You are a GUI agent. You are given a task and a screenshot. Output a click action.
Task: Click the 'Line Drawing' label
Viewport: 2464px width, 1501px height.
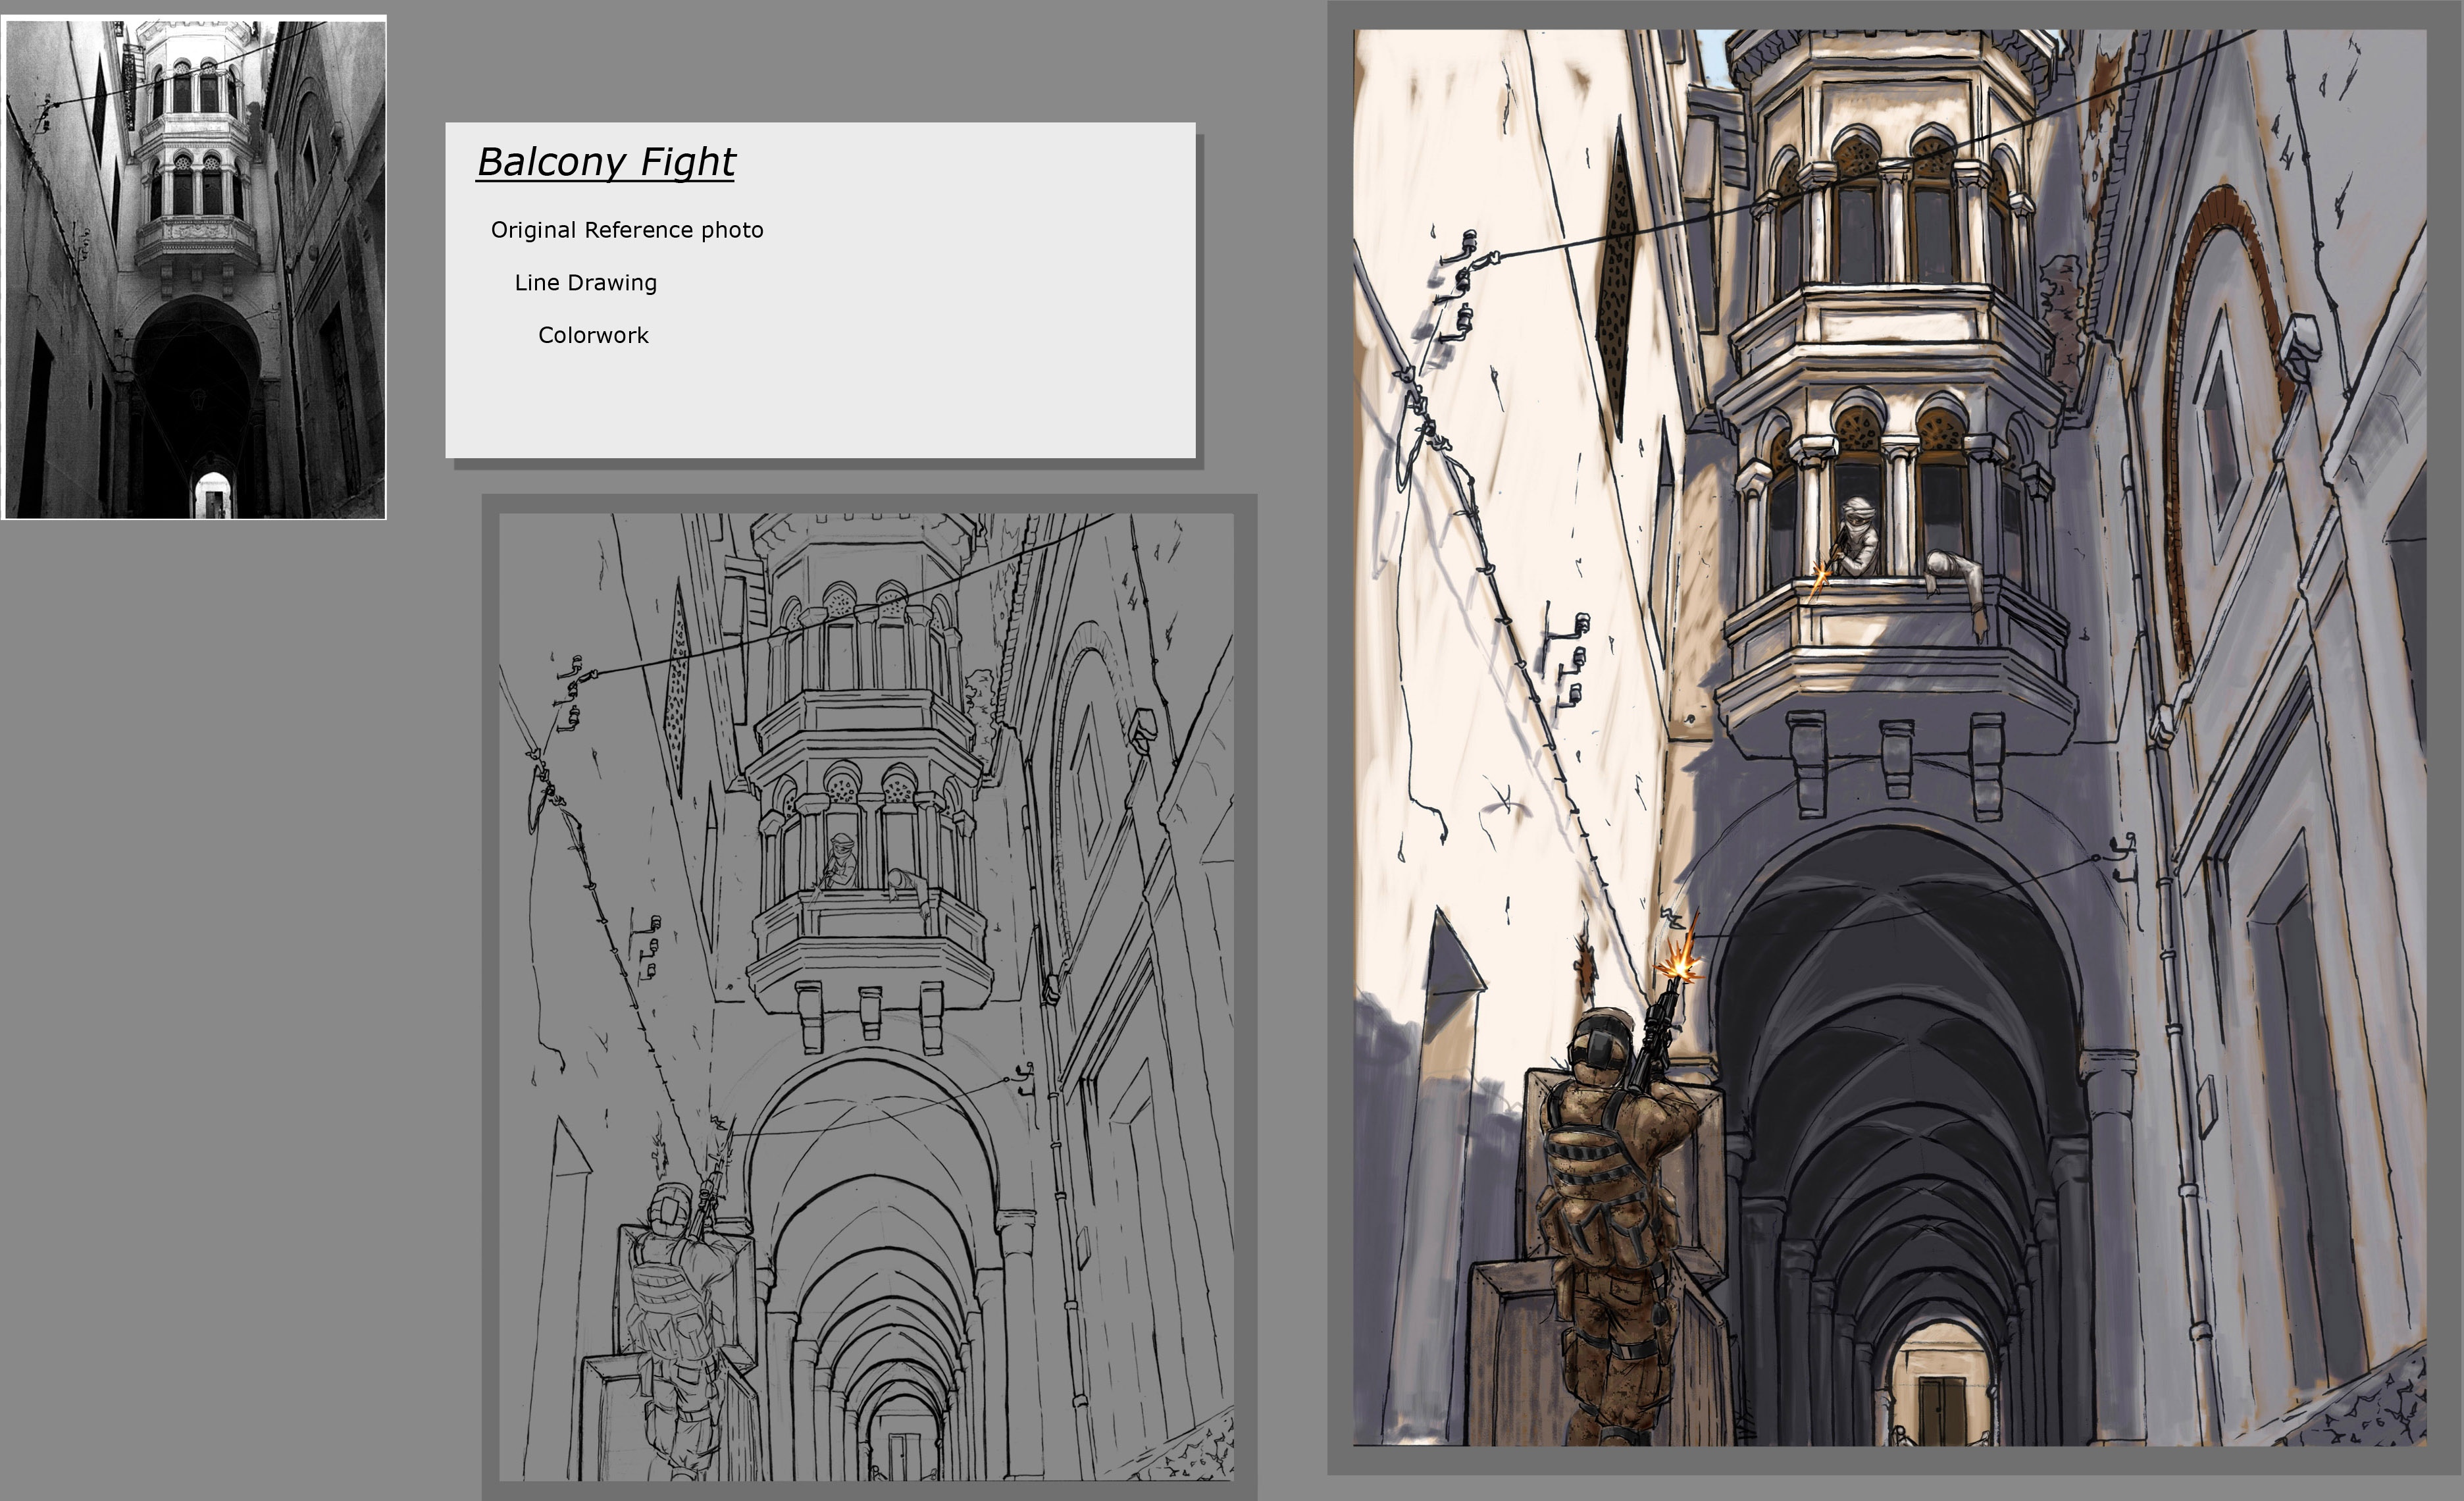click(586, 283)
